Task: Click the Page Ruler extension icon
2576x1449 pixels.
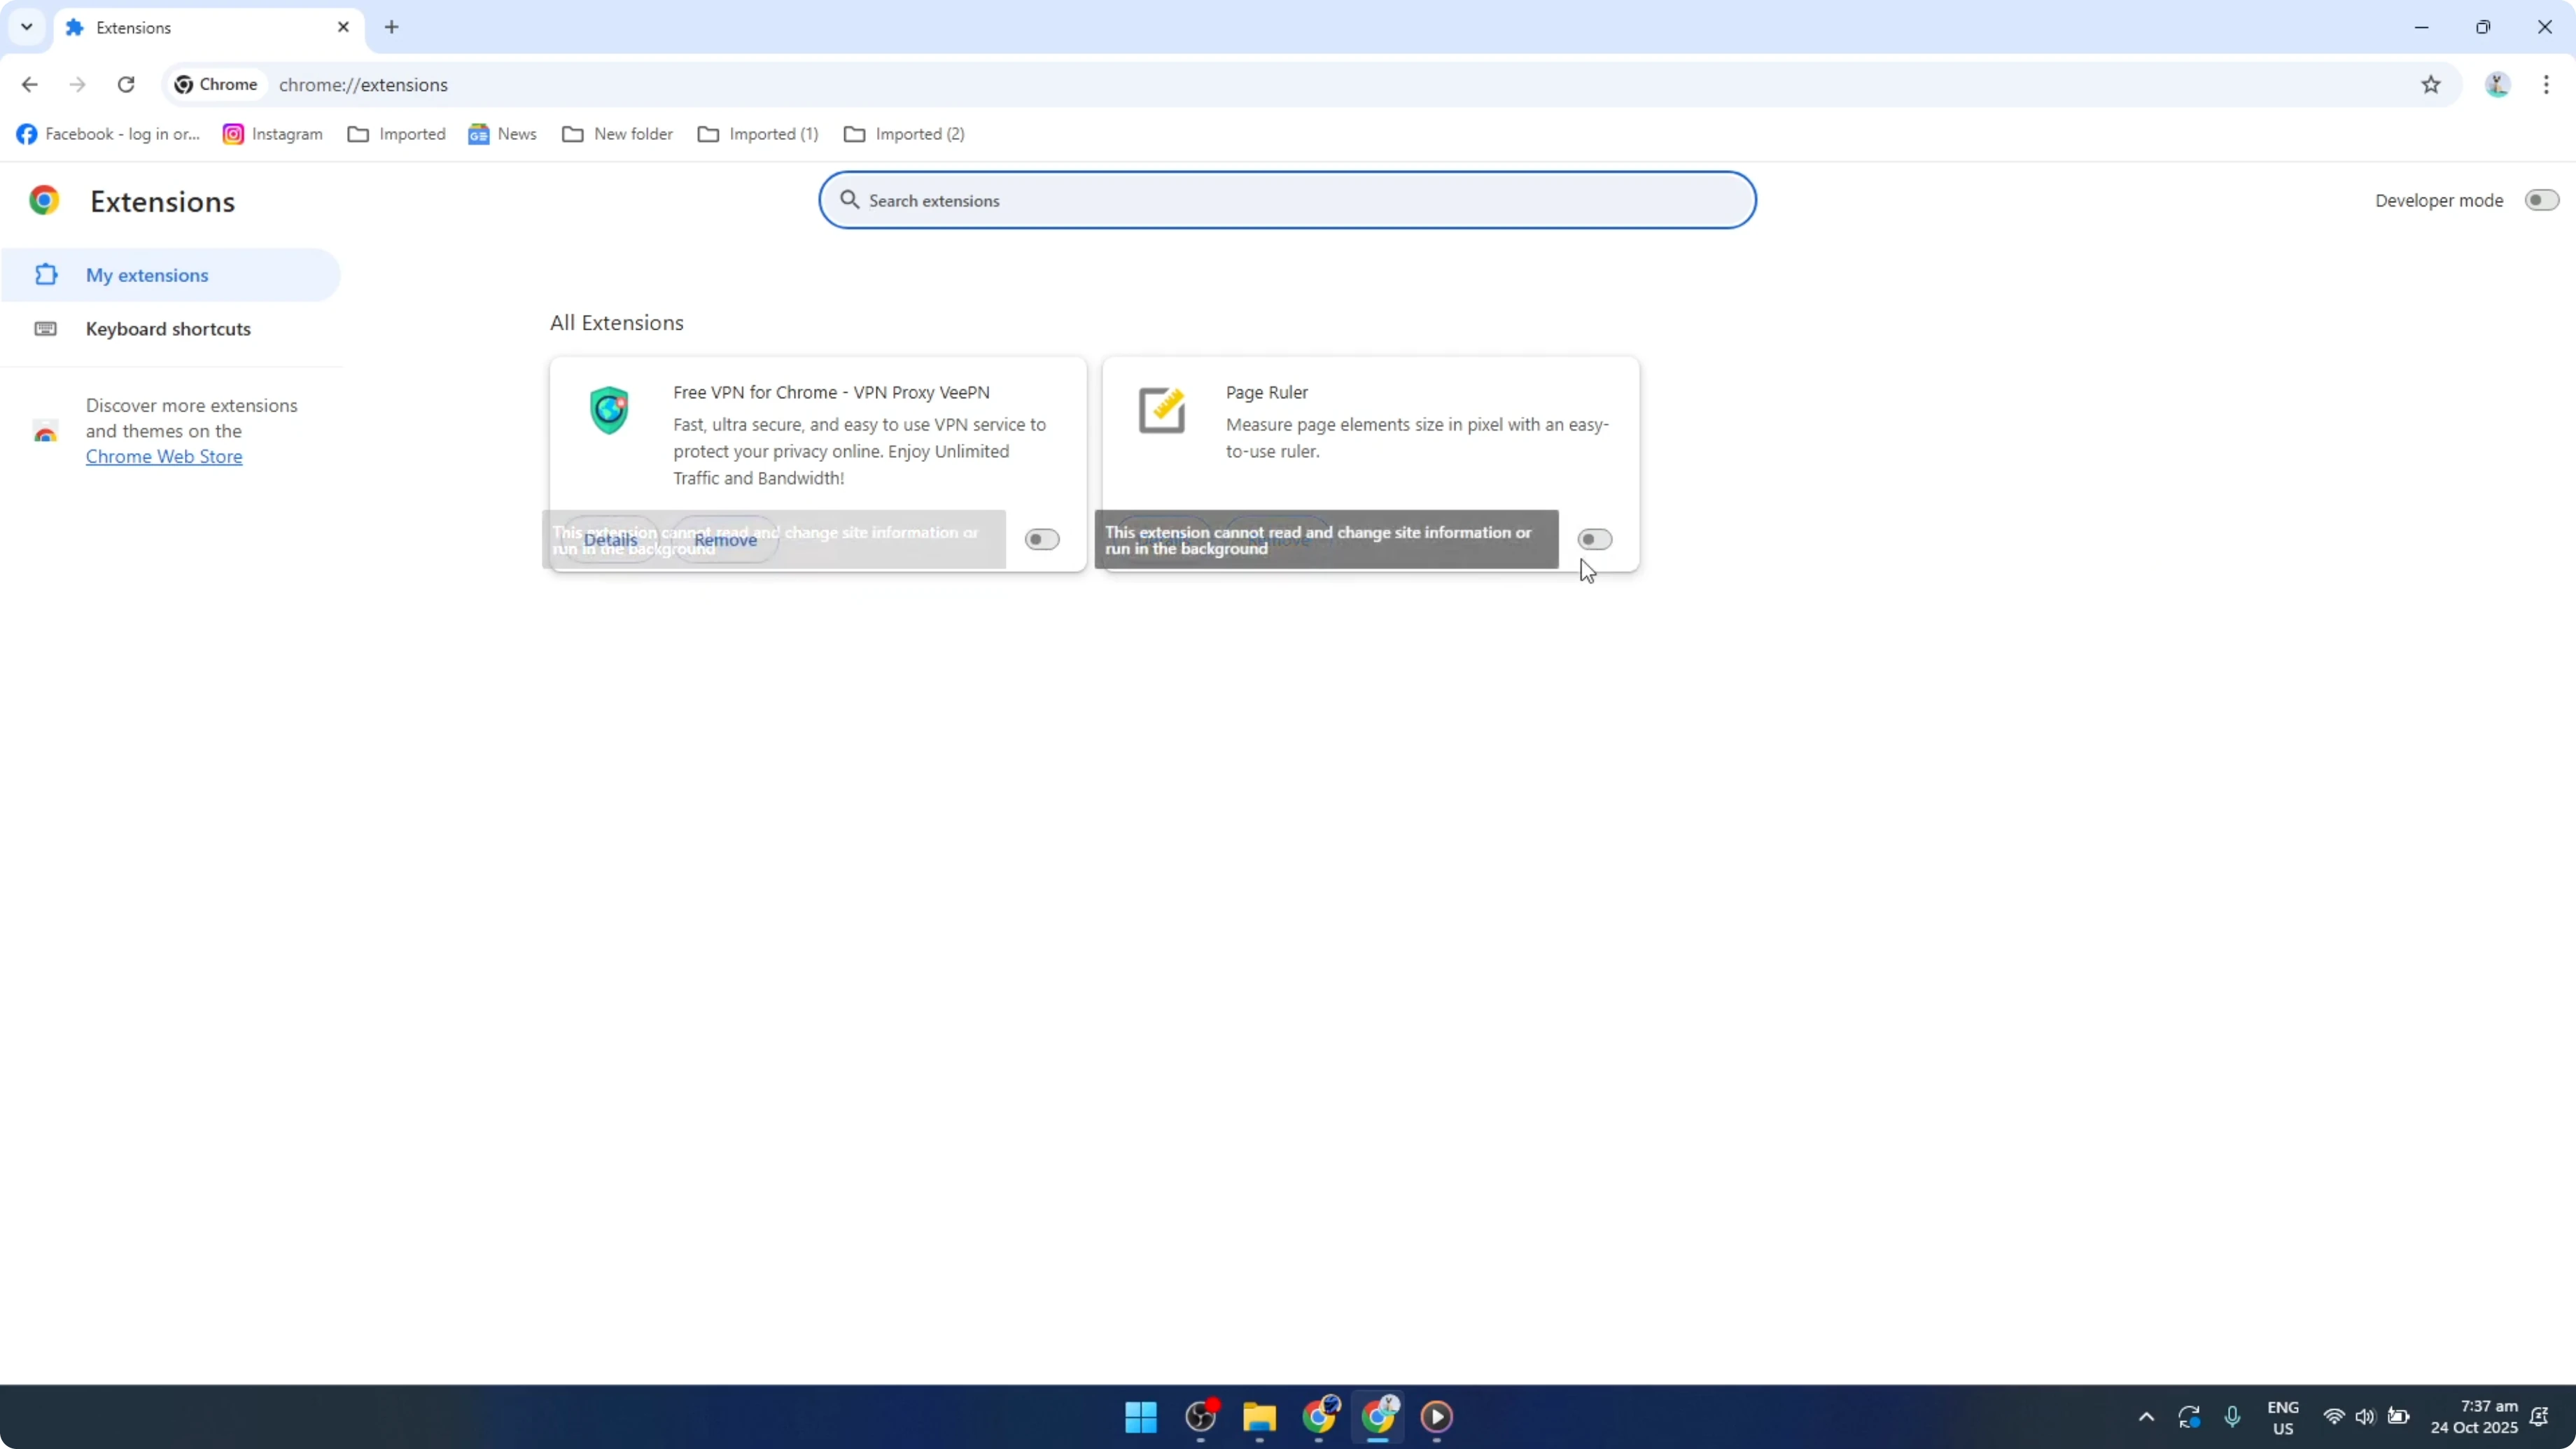Action: (1161, 410)
